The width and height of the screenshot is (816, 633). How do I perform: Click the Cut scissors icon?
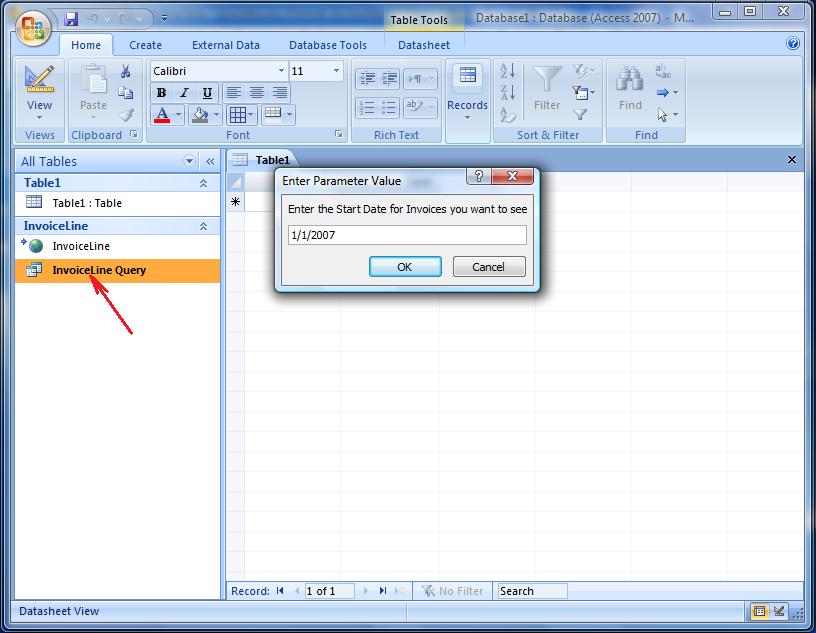(125, 71)
